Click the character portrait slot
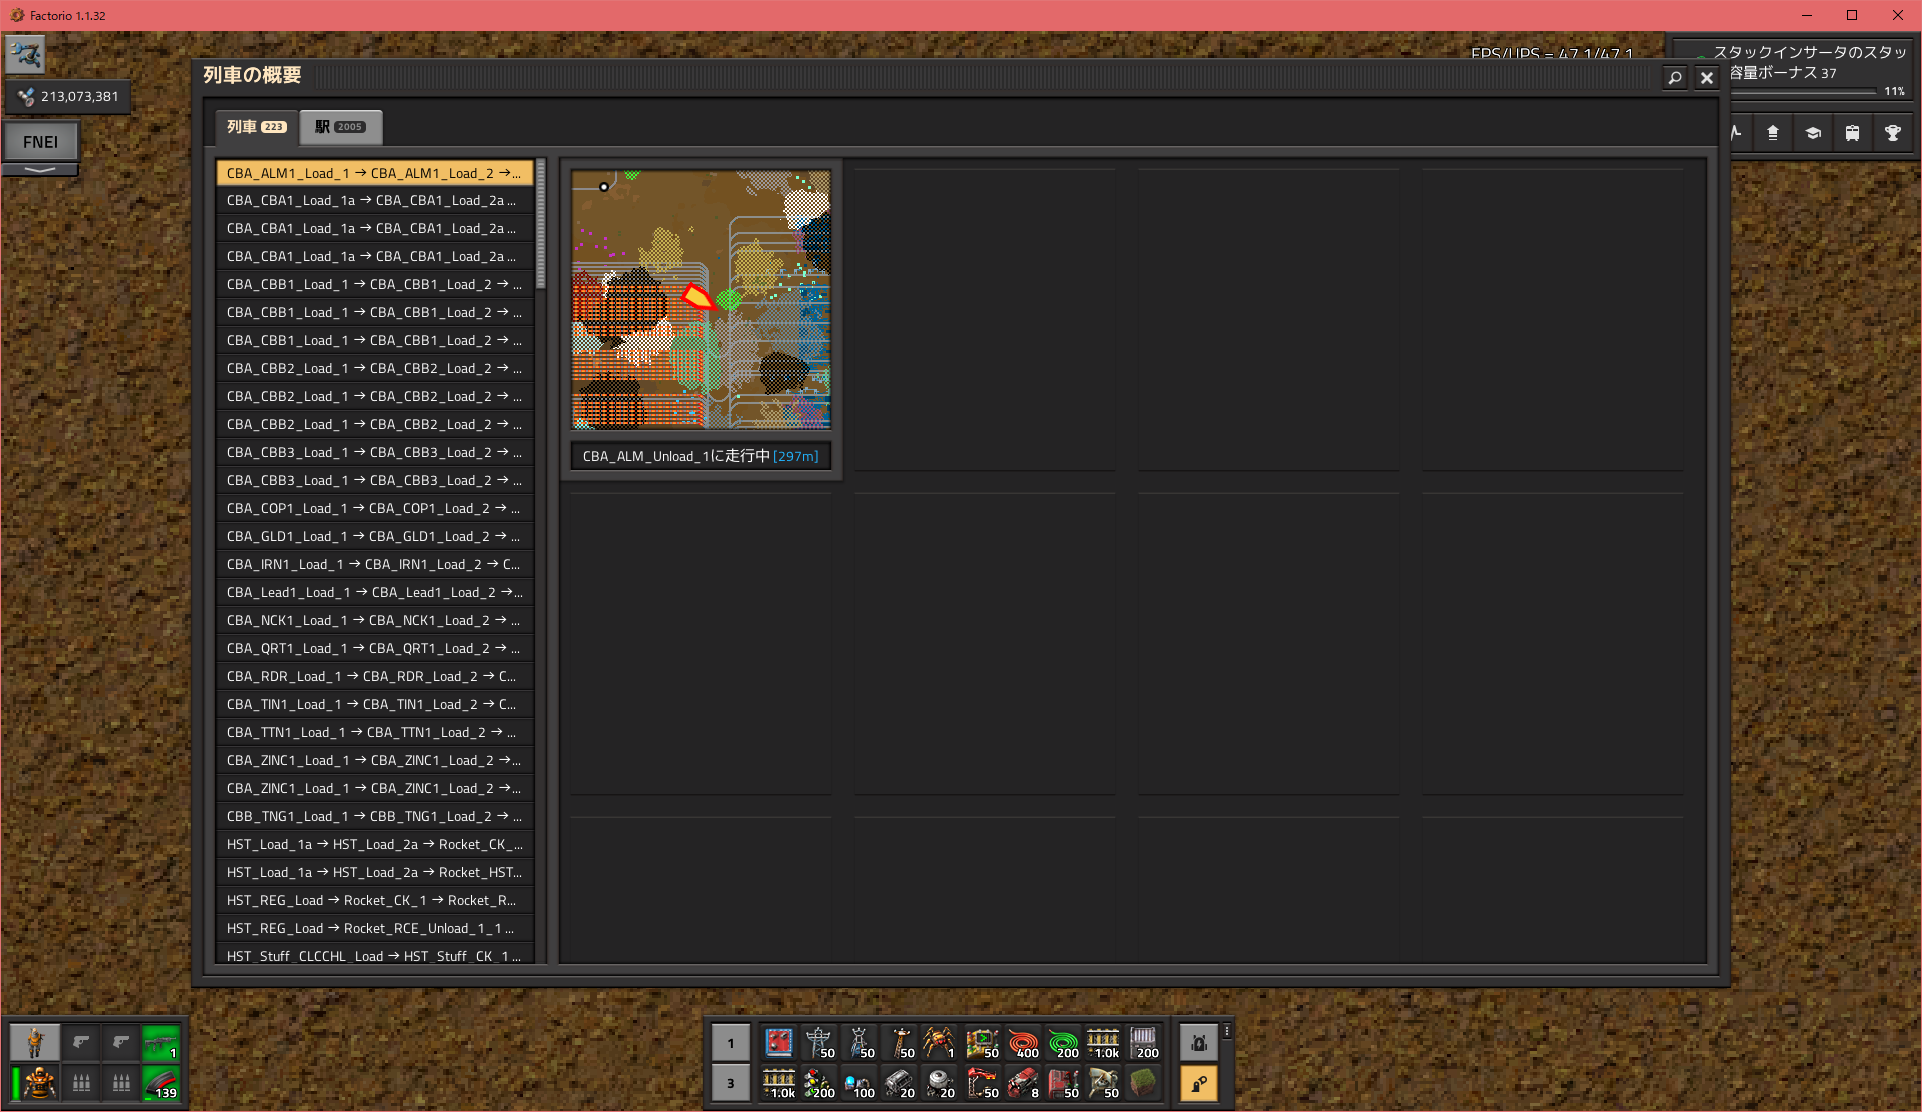 (35, 1043)
